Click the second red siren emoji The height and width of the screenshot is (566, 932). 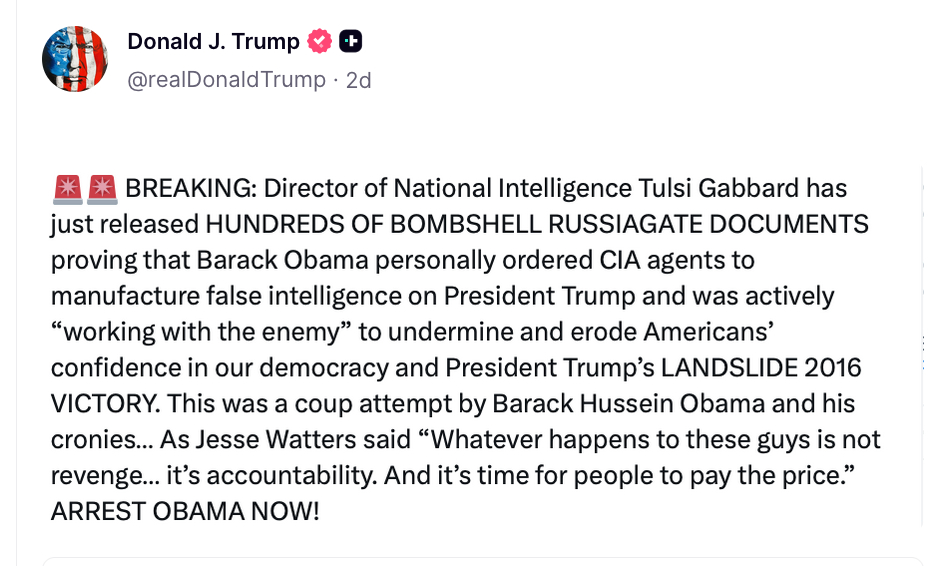102,188
